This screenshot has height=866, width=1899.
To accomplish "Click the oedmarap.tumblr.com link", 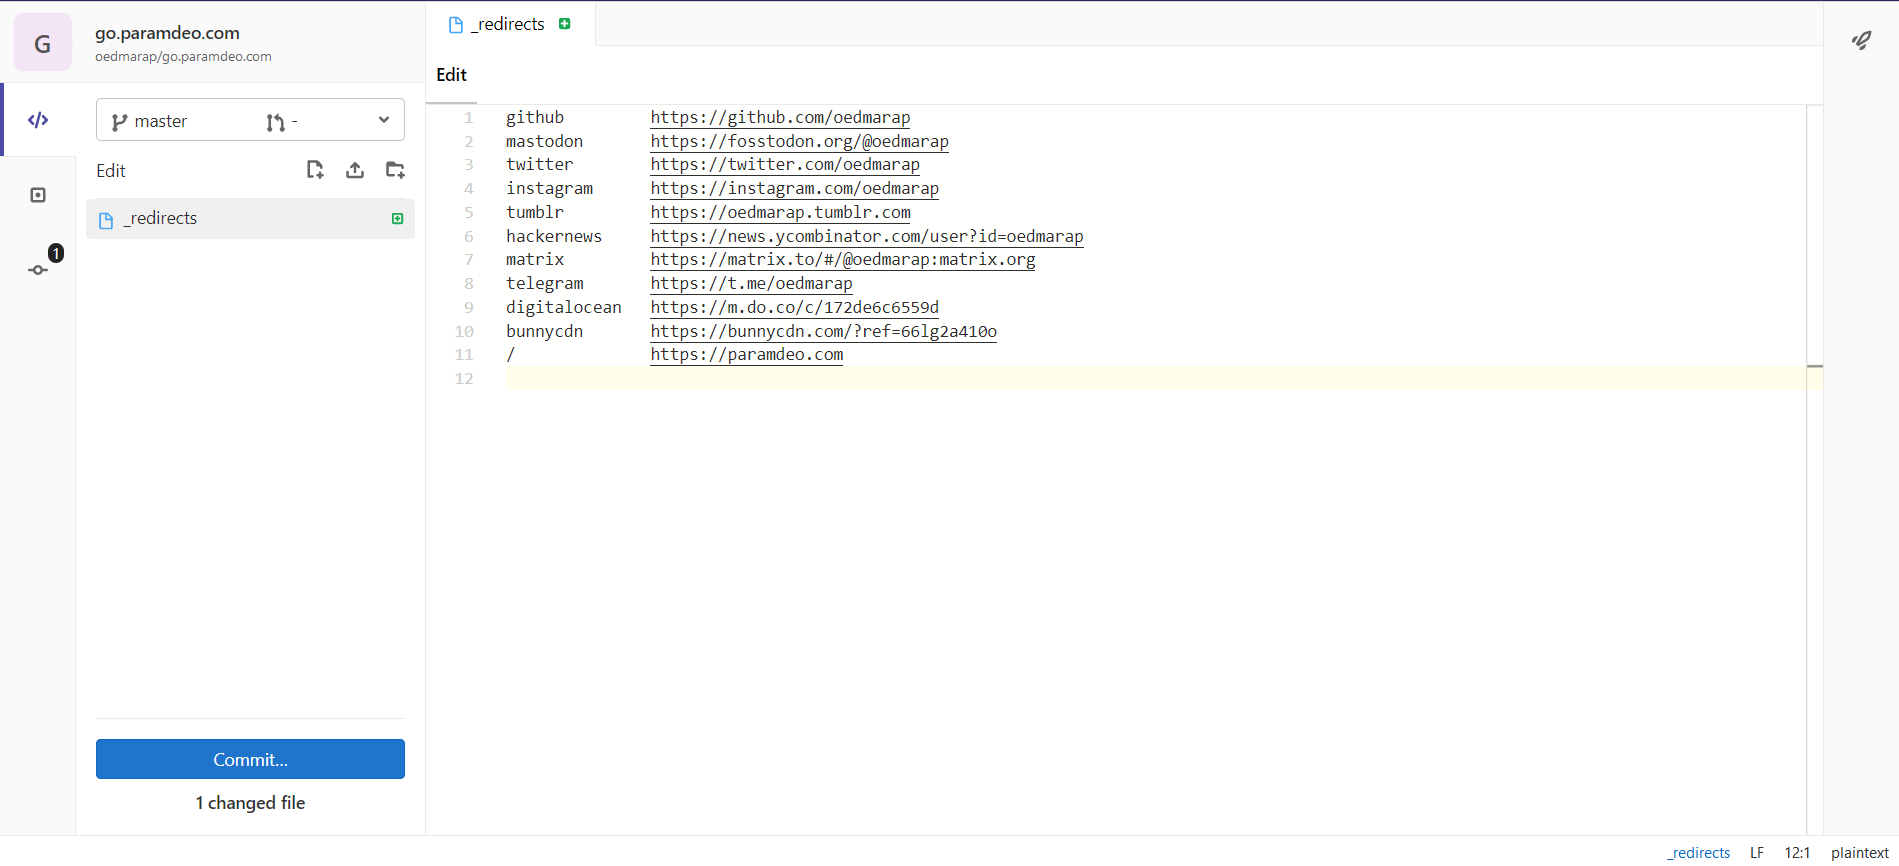I will click(x=780, y=213).
